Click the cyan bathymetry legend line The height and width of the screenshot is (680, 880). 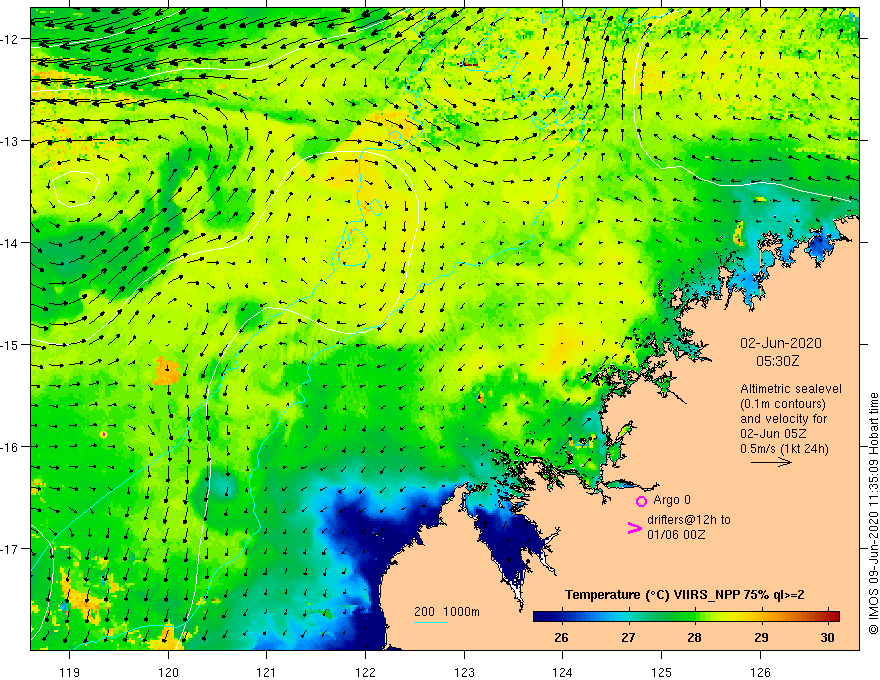[430, 622]
